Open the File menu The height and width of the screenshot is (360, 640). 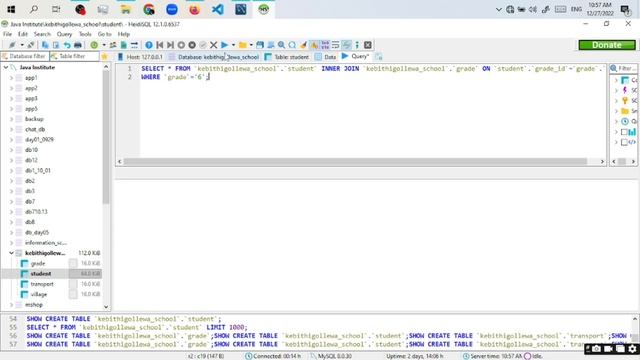7,34
